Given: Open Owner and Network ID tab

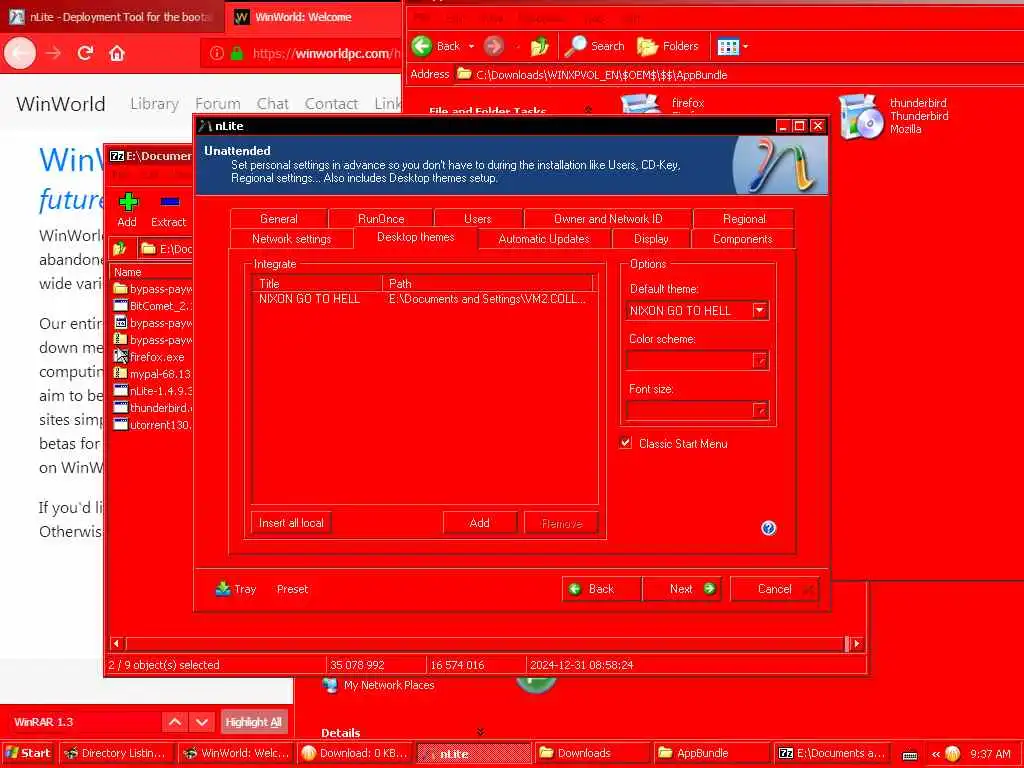Looking at the screenshot, I should pos(607,218).
